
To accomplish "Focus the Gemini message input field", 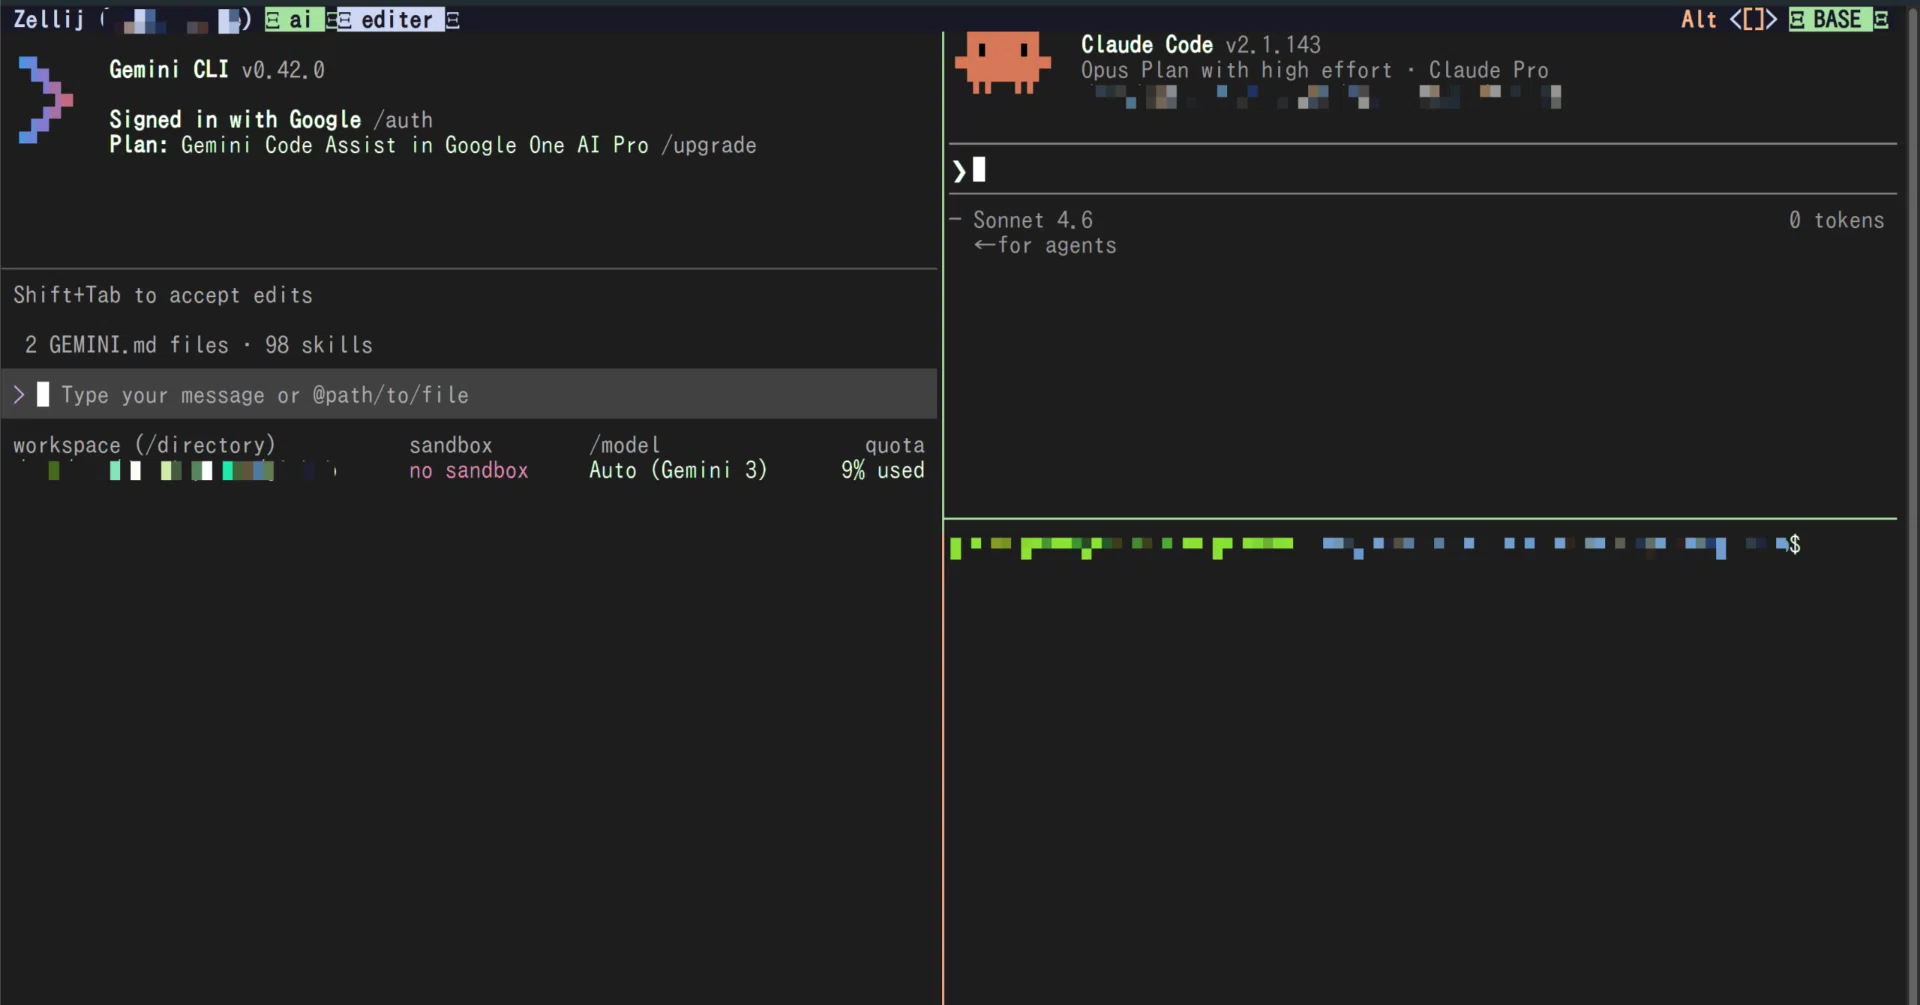I will pos(469,394).
